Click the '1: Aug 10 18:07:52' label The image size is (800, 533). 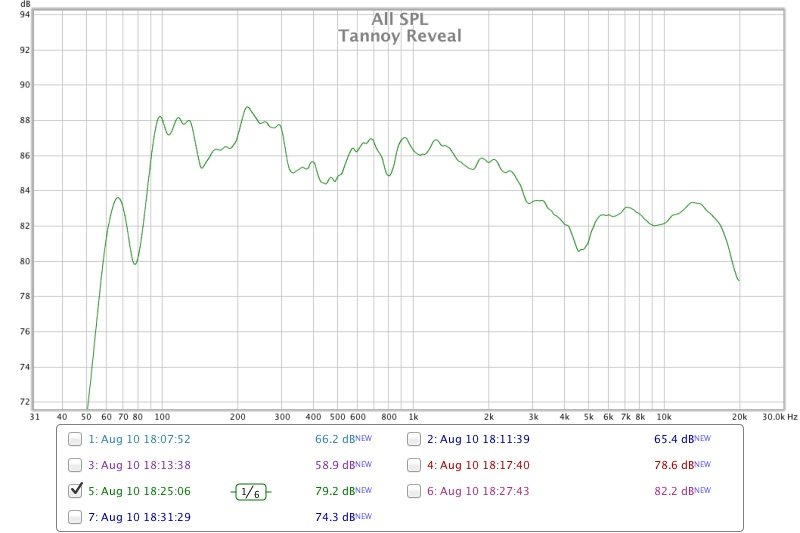pyautogui.click(x=140, y=439)
